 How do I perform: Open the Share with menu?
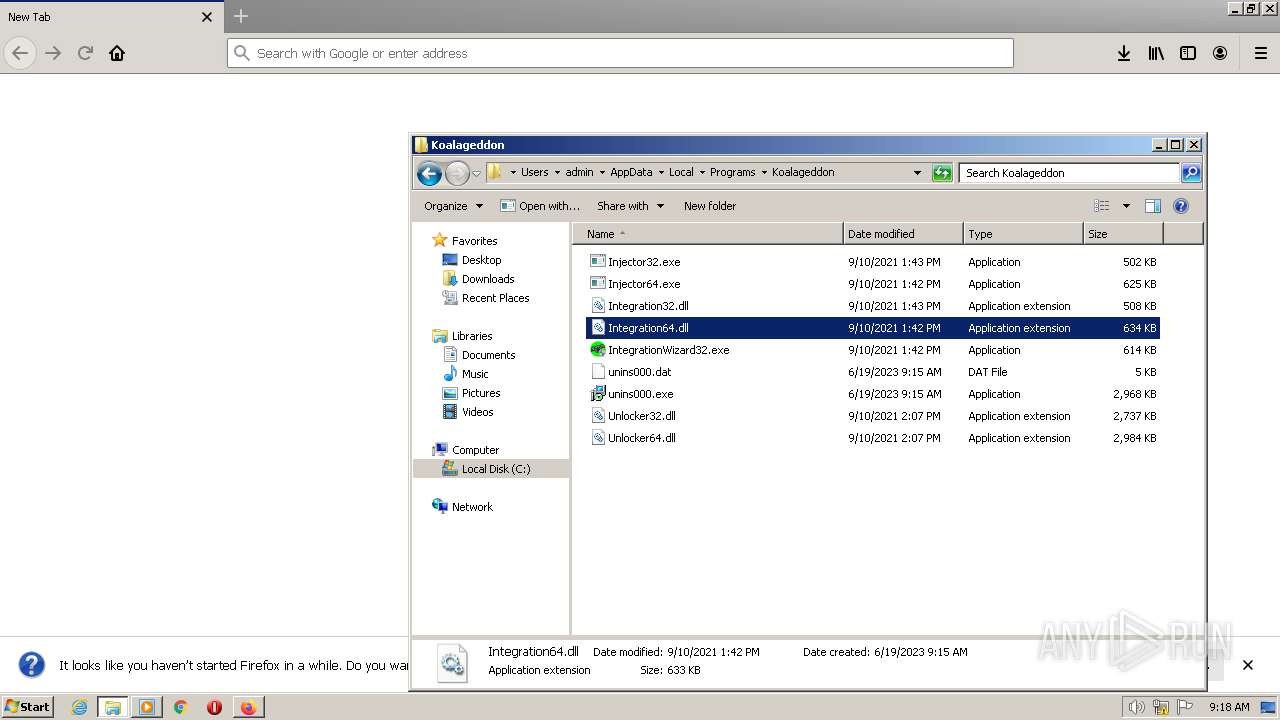point(630,206)
